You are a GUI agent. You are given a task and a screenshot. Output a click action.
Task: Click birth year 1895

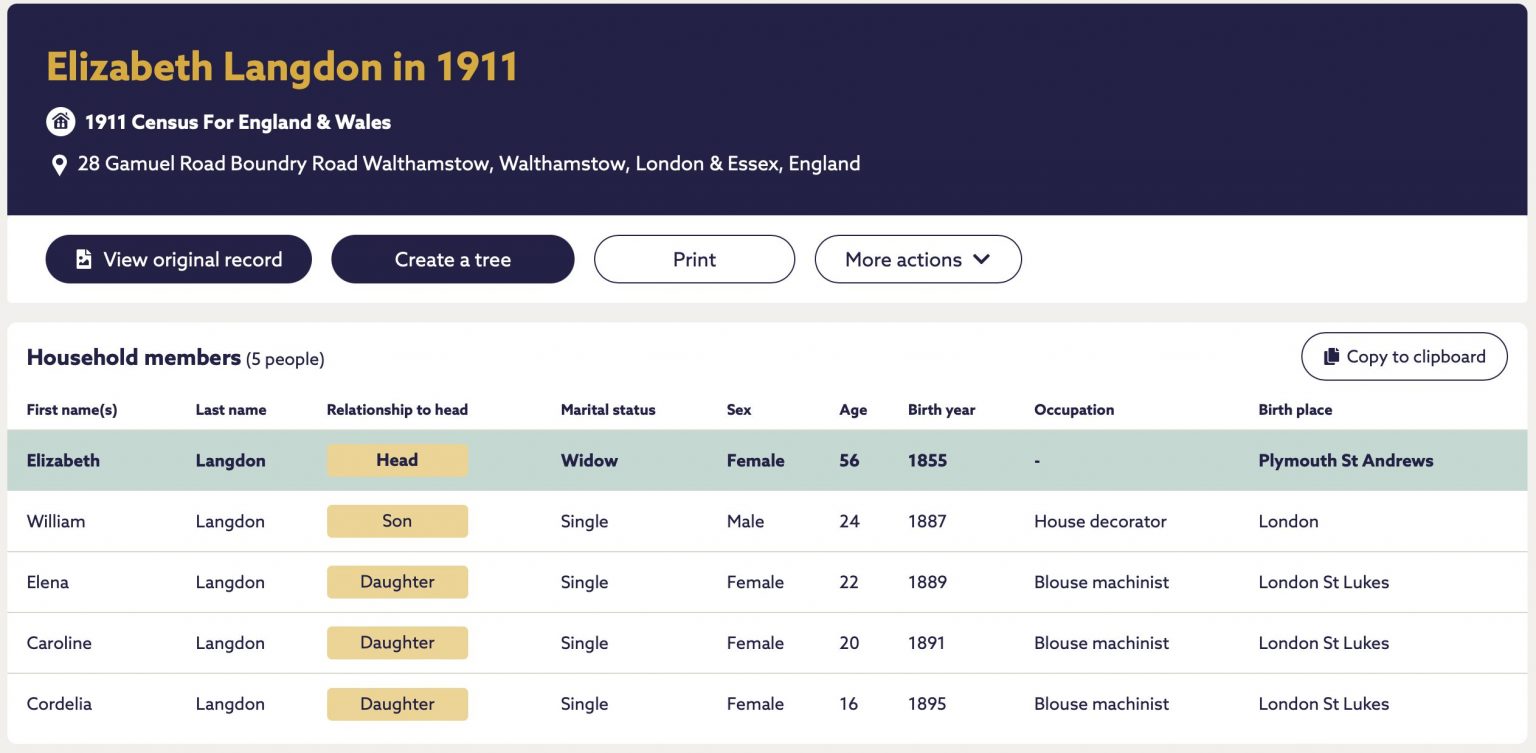coord(927,704)
